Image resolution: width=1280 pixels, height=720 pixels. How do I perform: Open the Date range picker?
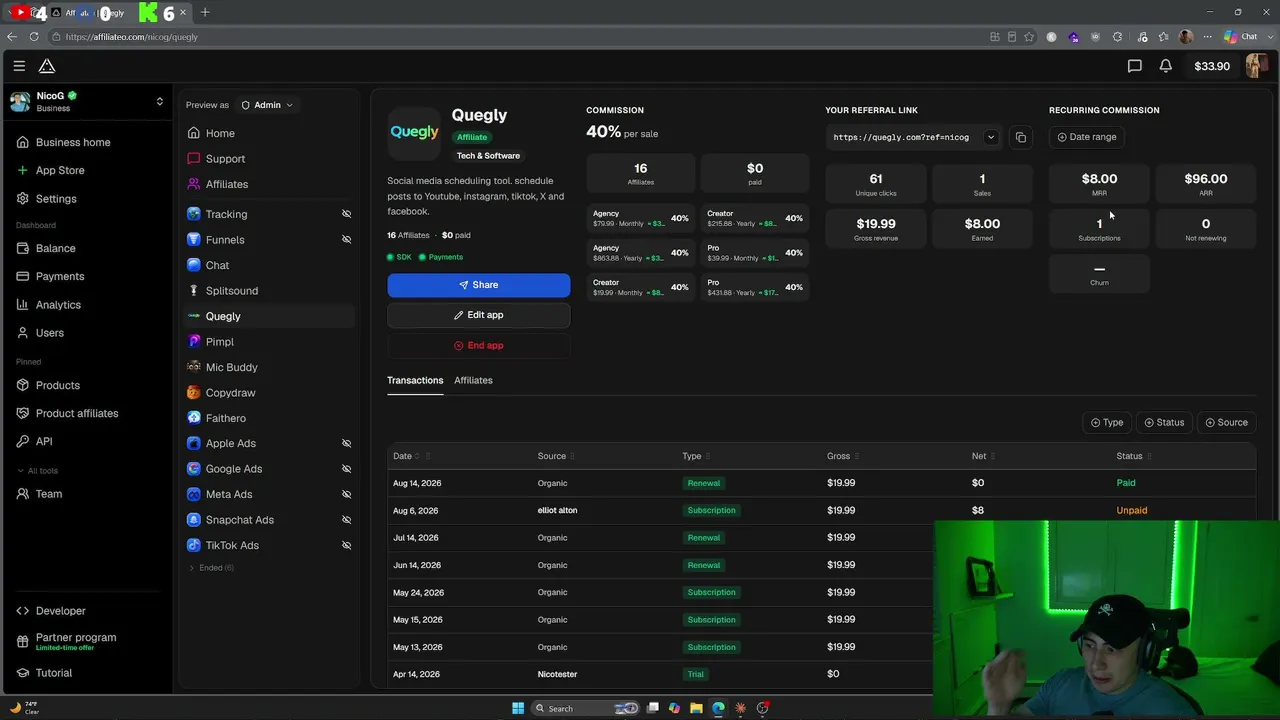click(1087, 137)
